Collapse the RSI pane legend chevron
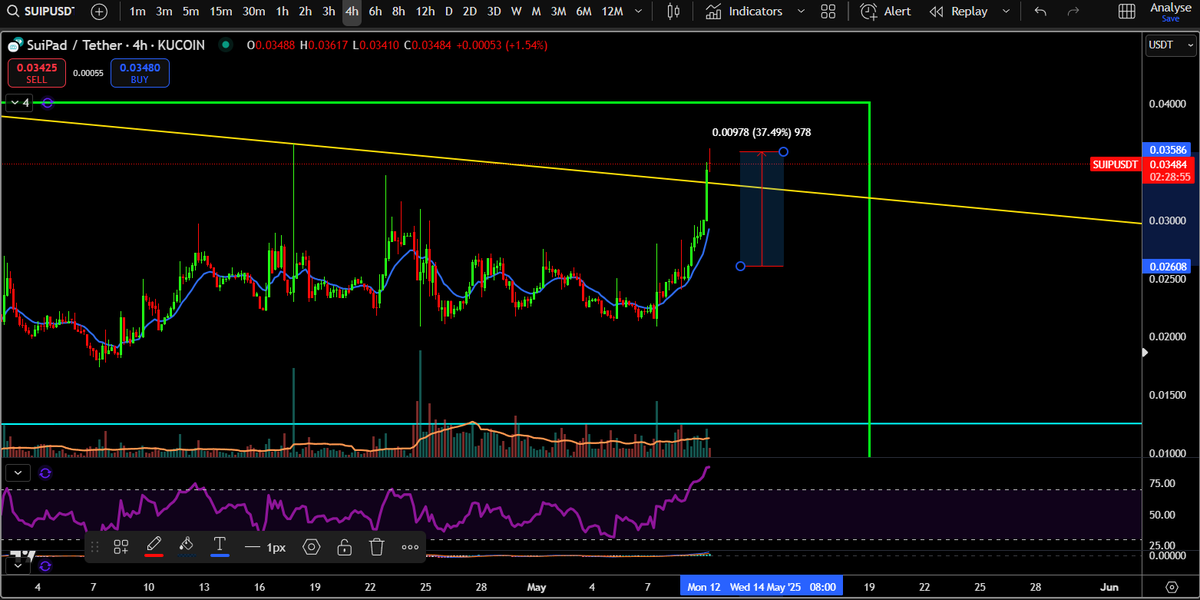 point(17,471)
